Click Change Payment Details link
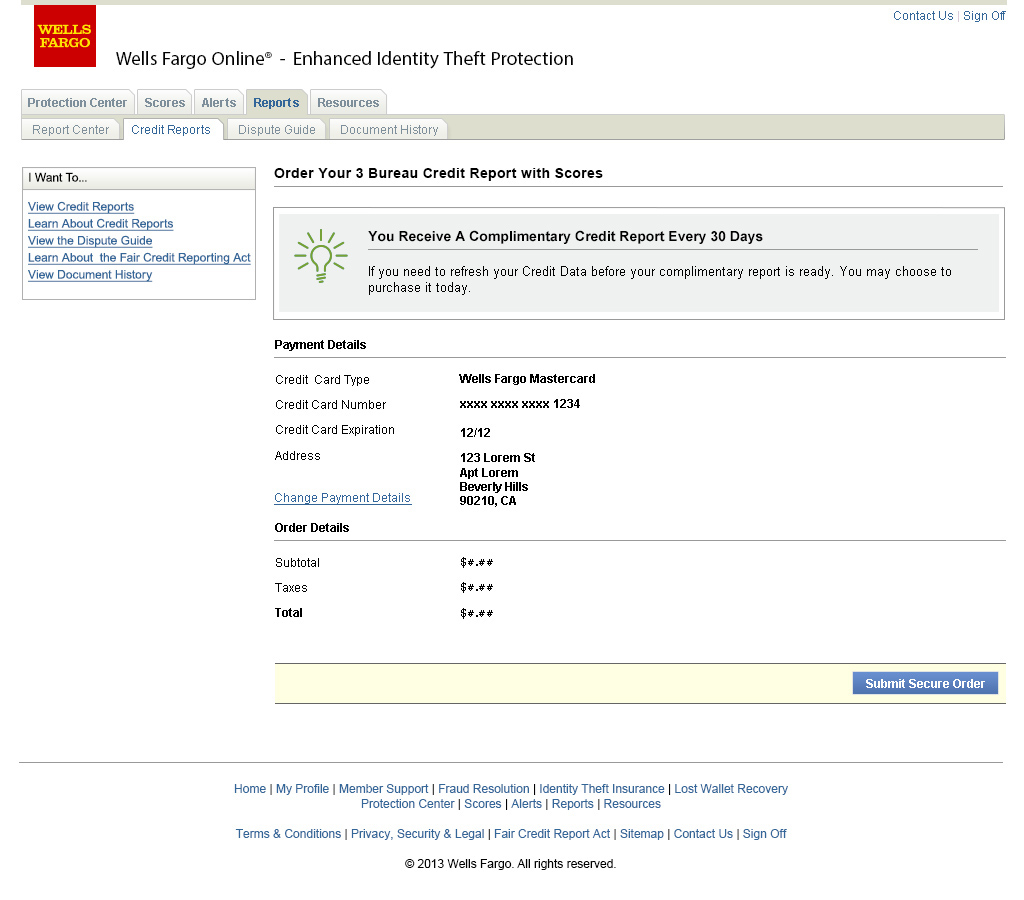1024x900 pixels. 342,498
